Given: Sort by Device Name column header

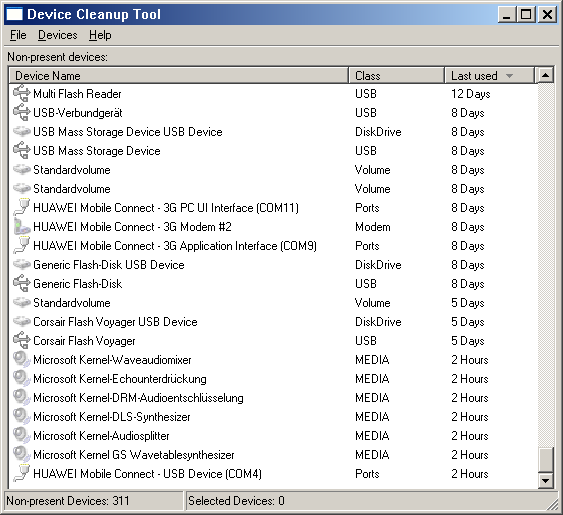Looking at the screenshot, I should point(178,75).
